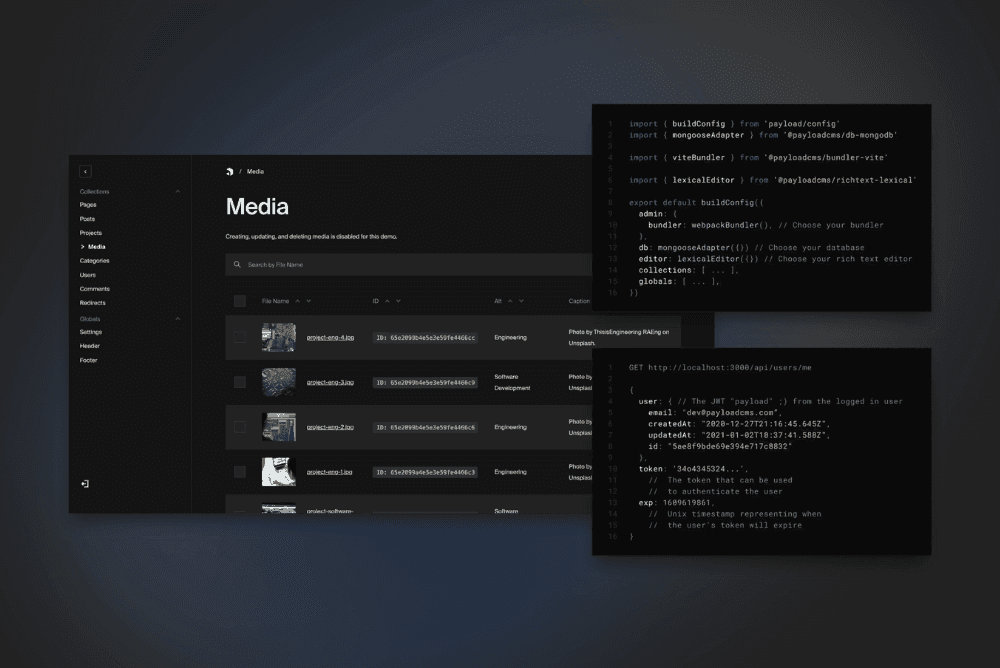Screen dimensions: 1000x668
Task: Open Comments in the sidebar
Action: pos(94,289)
